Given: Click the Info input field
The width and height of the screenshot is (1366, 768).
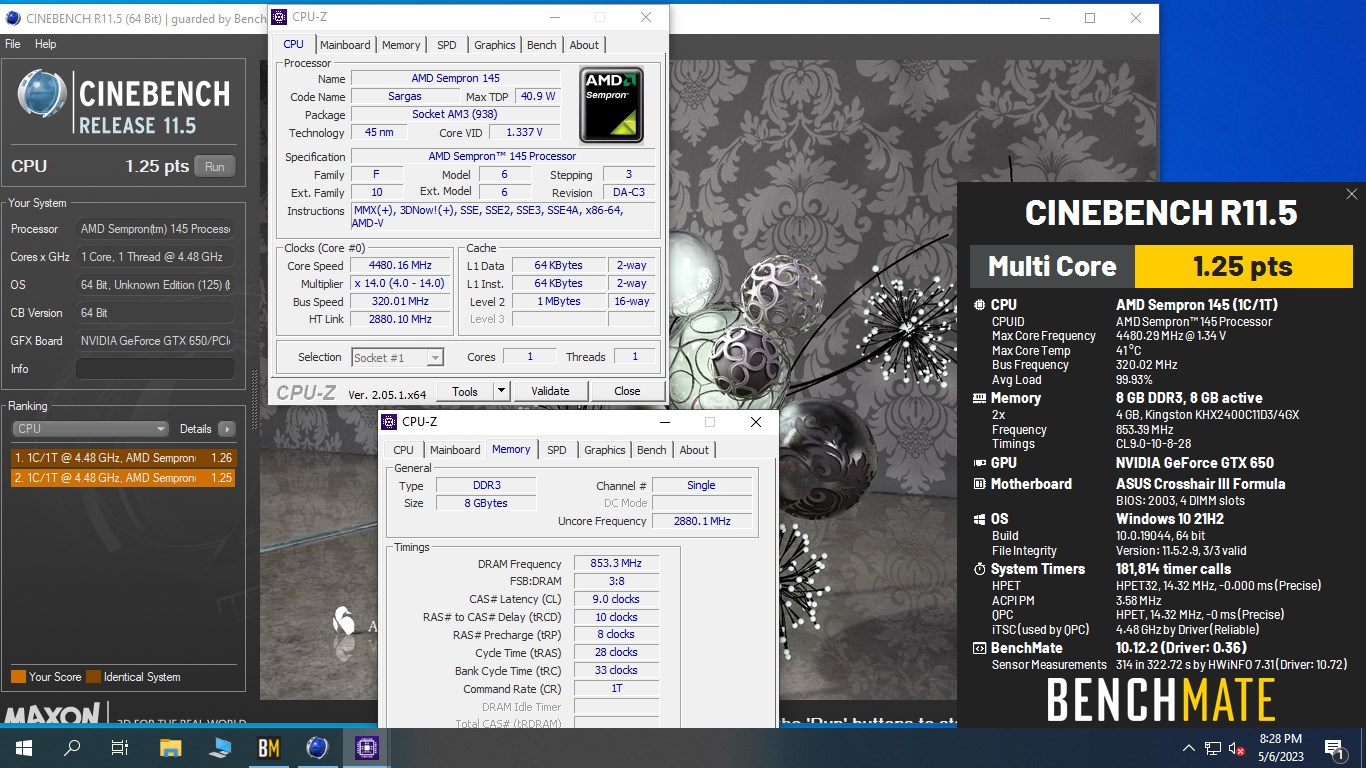Looking at the screenshot, I should (155, 369).
